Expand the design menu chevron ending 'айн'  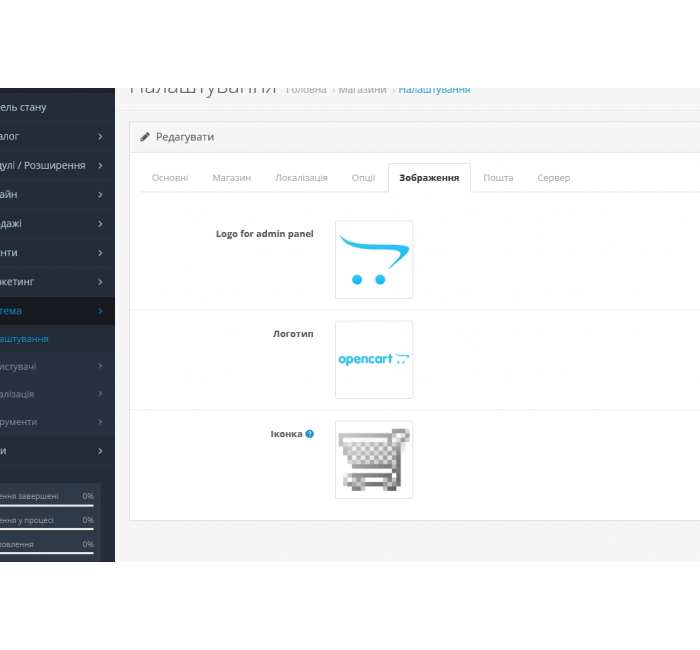100,195
